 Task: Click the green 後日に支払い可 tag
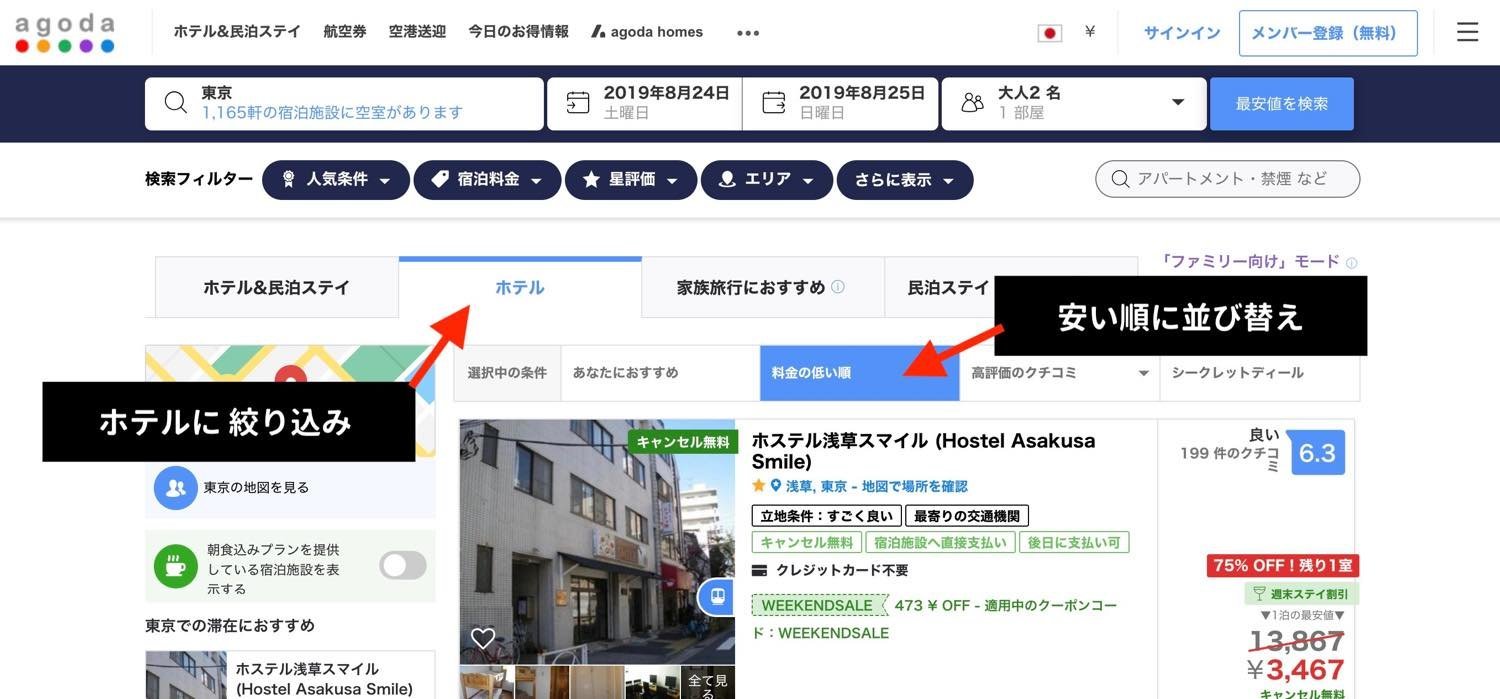(1074, 542)
